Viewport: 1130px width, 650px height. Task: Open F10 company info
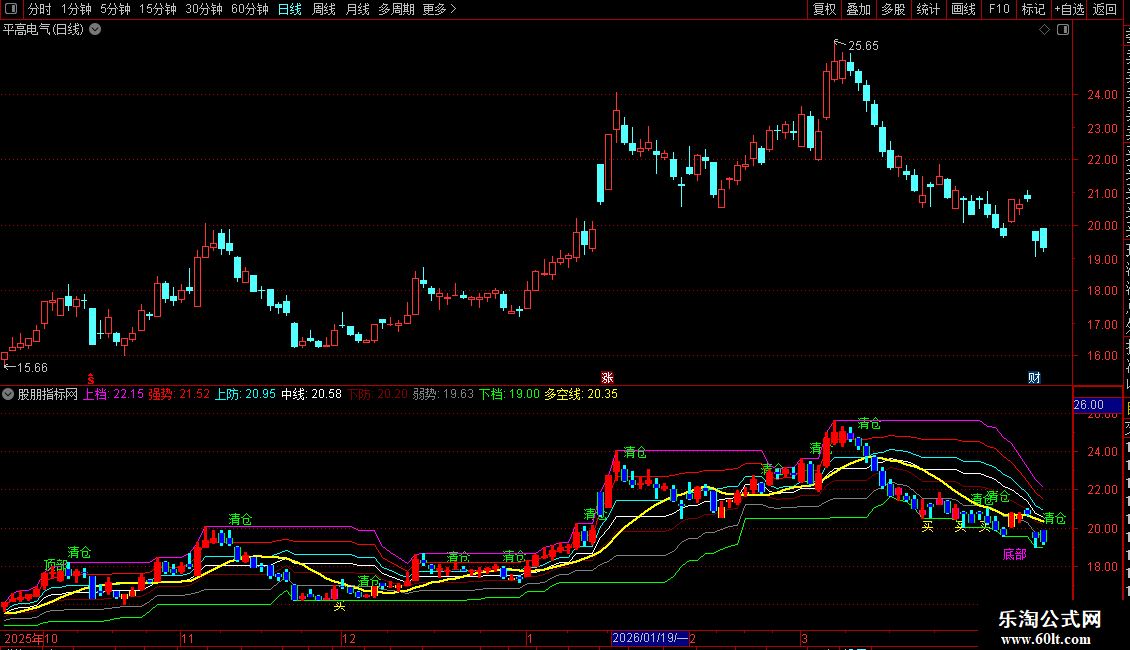(999, 9)
